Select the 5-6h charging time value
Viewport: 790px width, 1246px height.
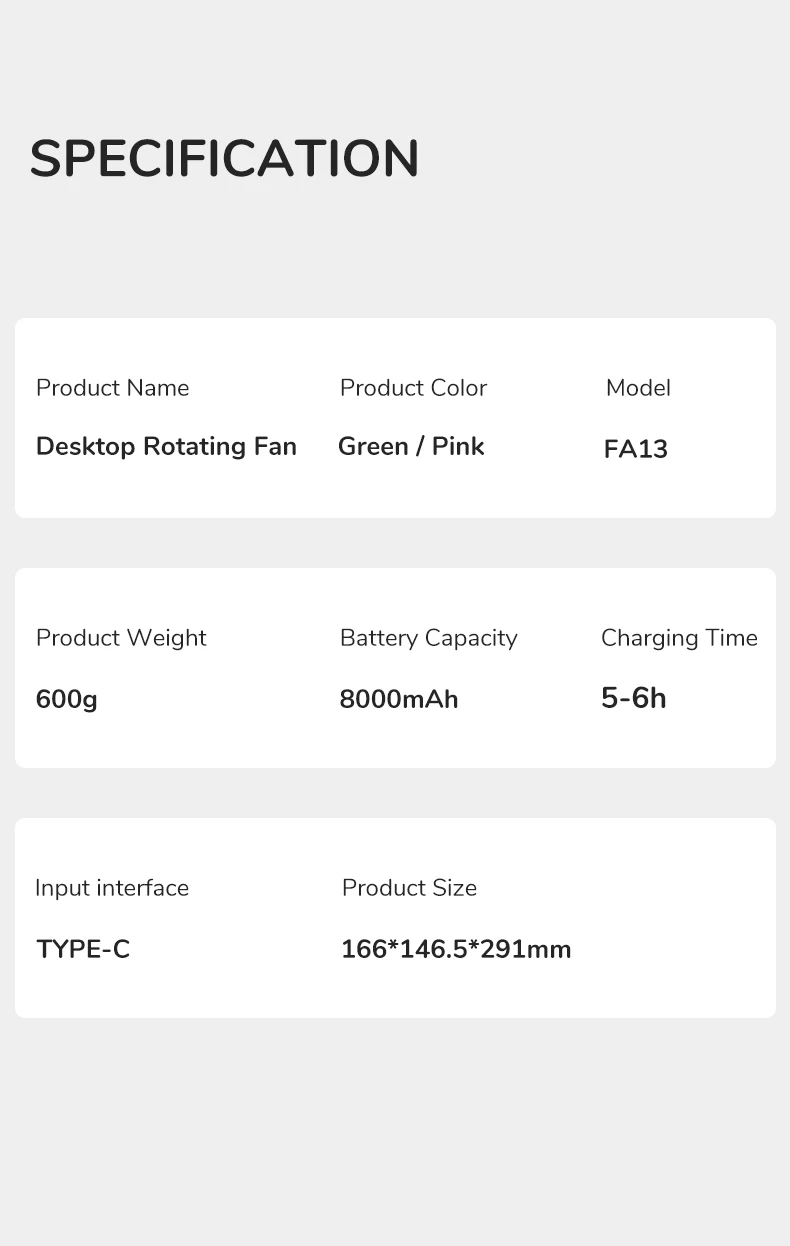(633, 698)
